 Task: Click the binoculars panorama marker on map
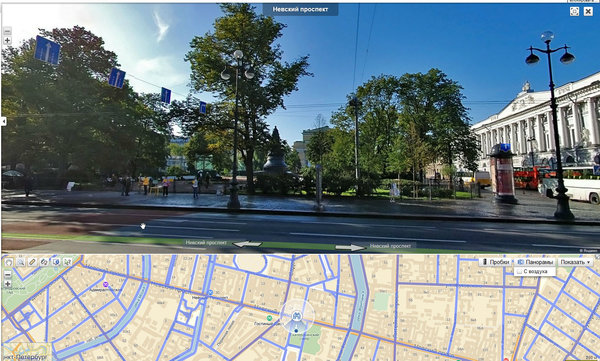297,316
